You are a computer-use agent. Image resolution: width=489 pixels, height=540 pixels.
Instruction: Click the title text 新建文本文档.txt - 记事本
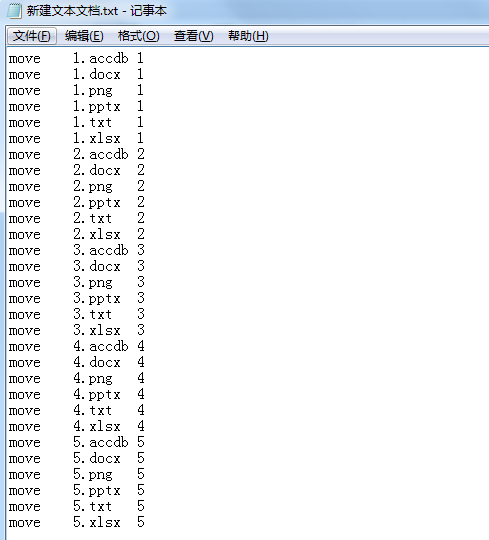pos(97,11)
